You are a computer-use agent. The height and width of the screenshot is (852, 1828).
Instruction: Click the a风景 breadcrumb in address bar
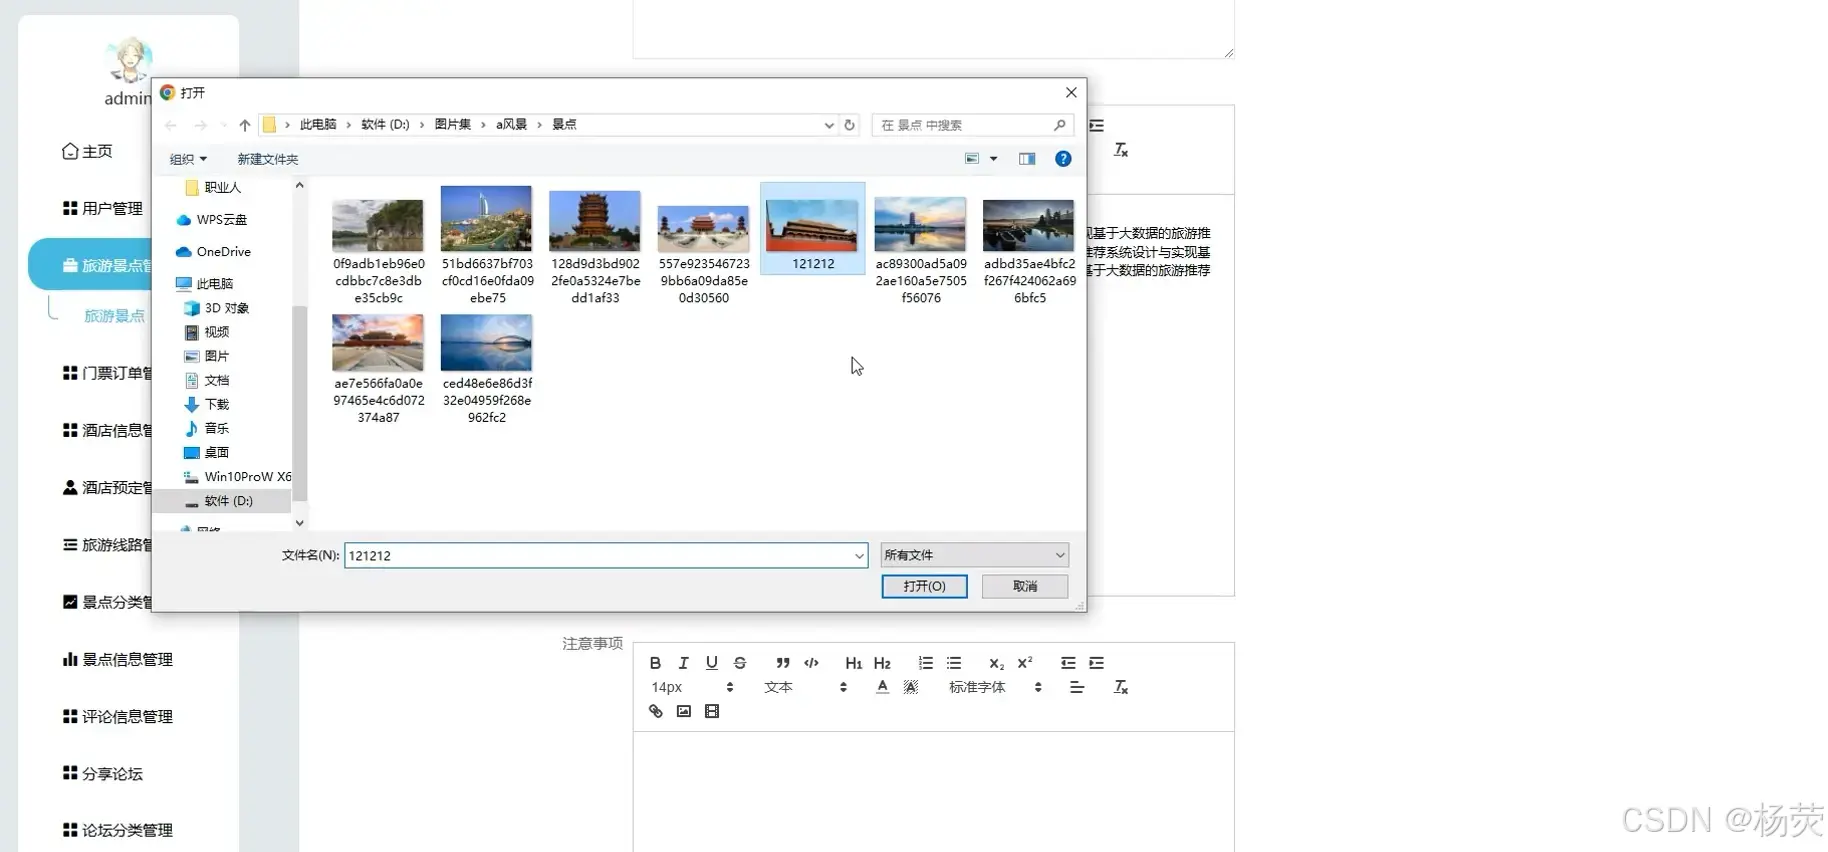coord(511,125)
